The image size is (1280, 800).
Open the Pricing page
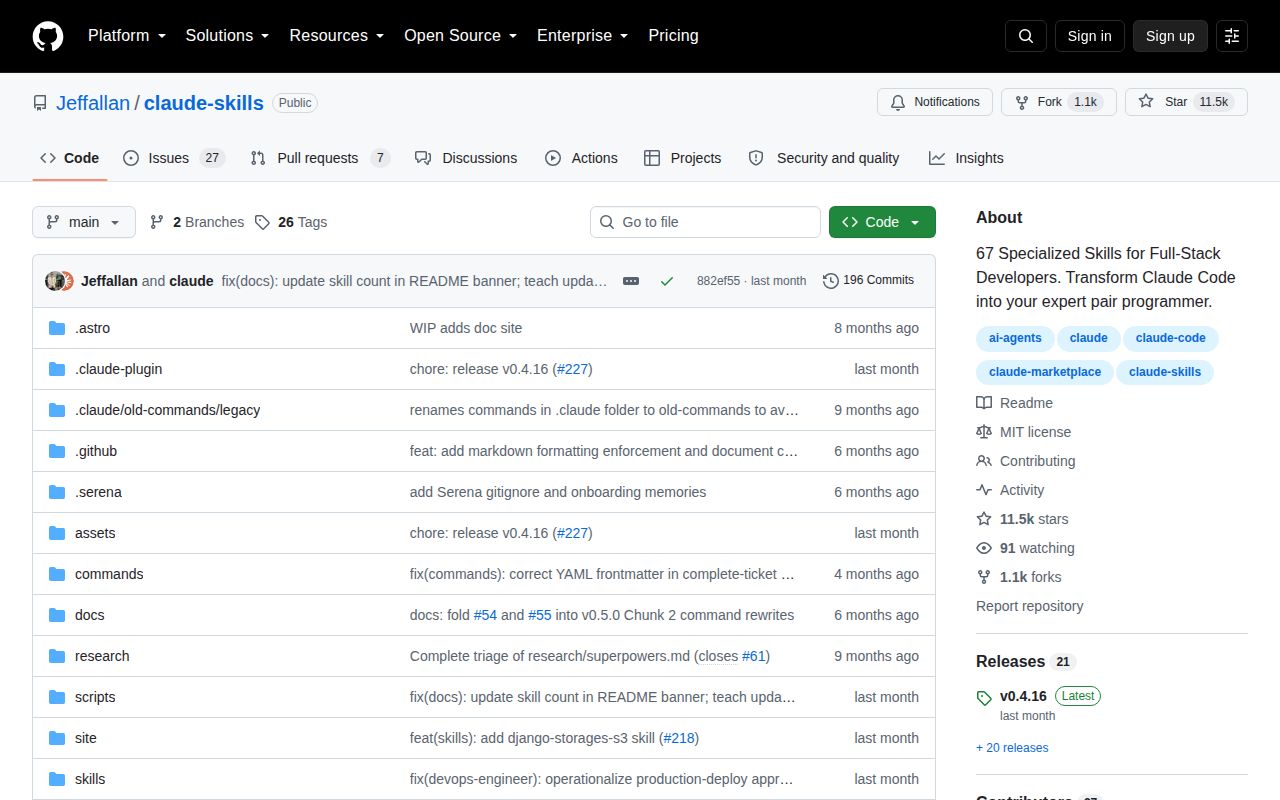tap(673, 36)
